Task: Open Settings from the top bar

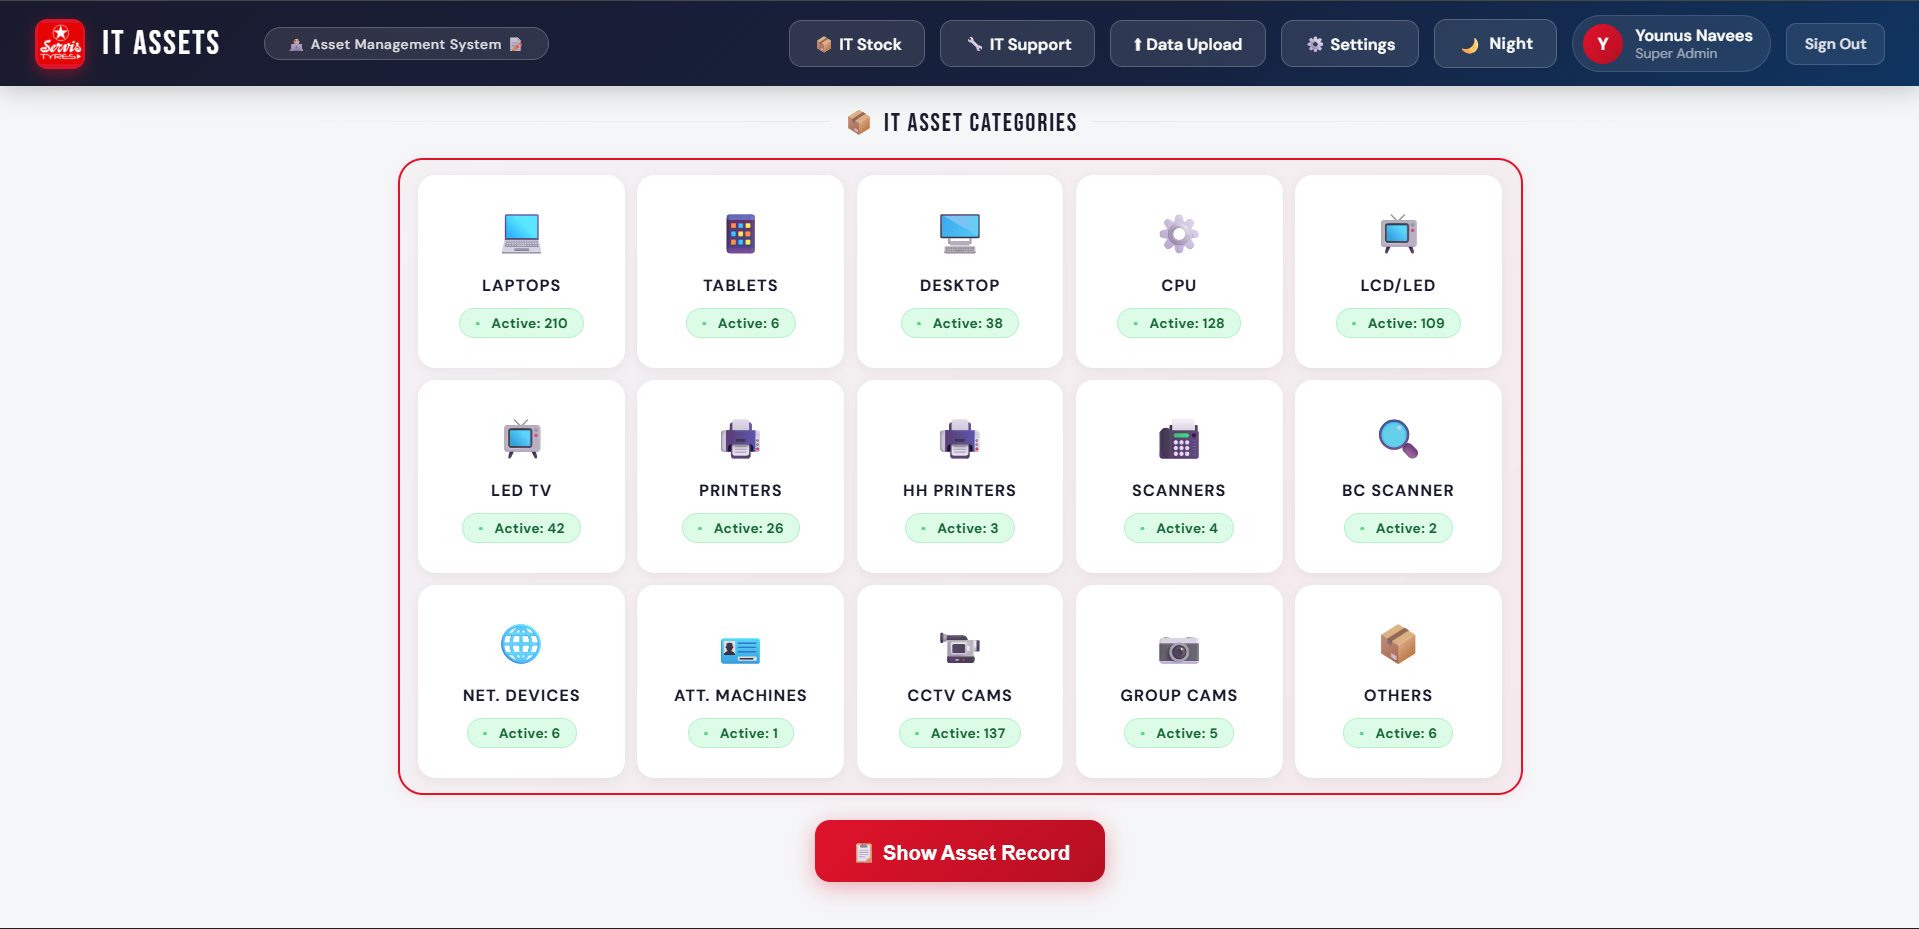Action: tap(1350, 44)
